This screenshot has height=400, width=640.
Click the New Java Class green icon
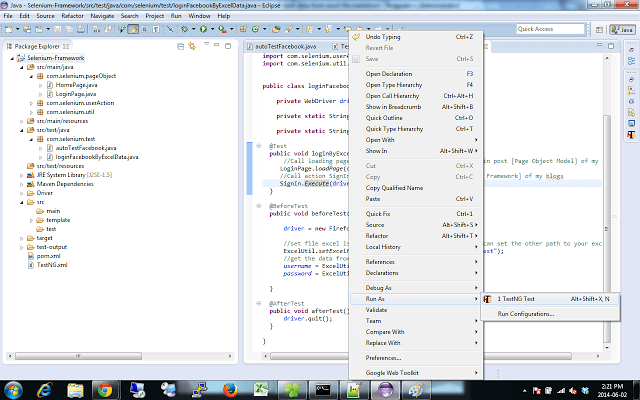[x=256, y=29]
